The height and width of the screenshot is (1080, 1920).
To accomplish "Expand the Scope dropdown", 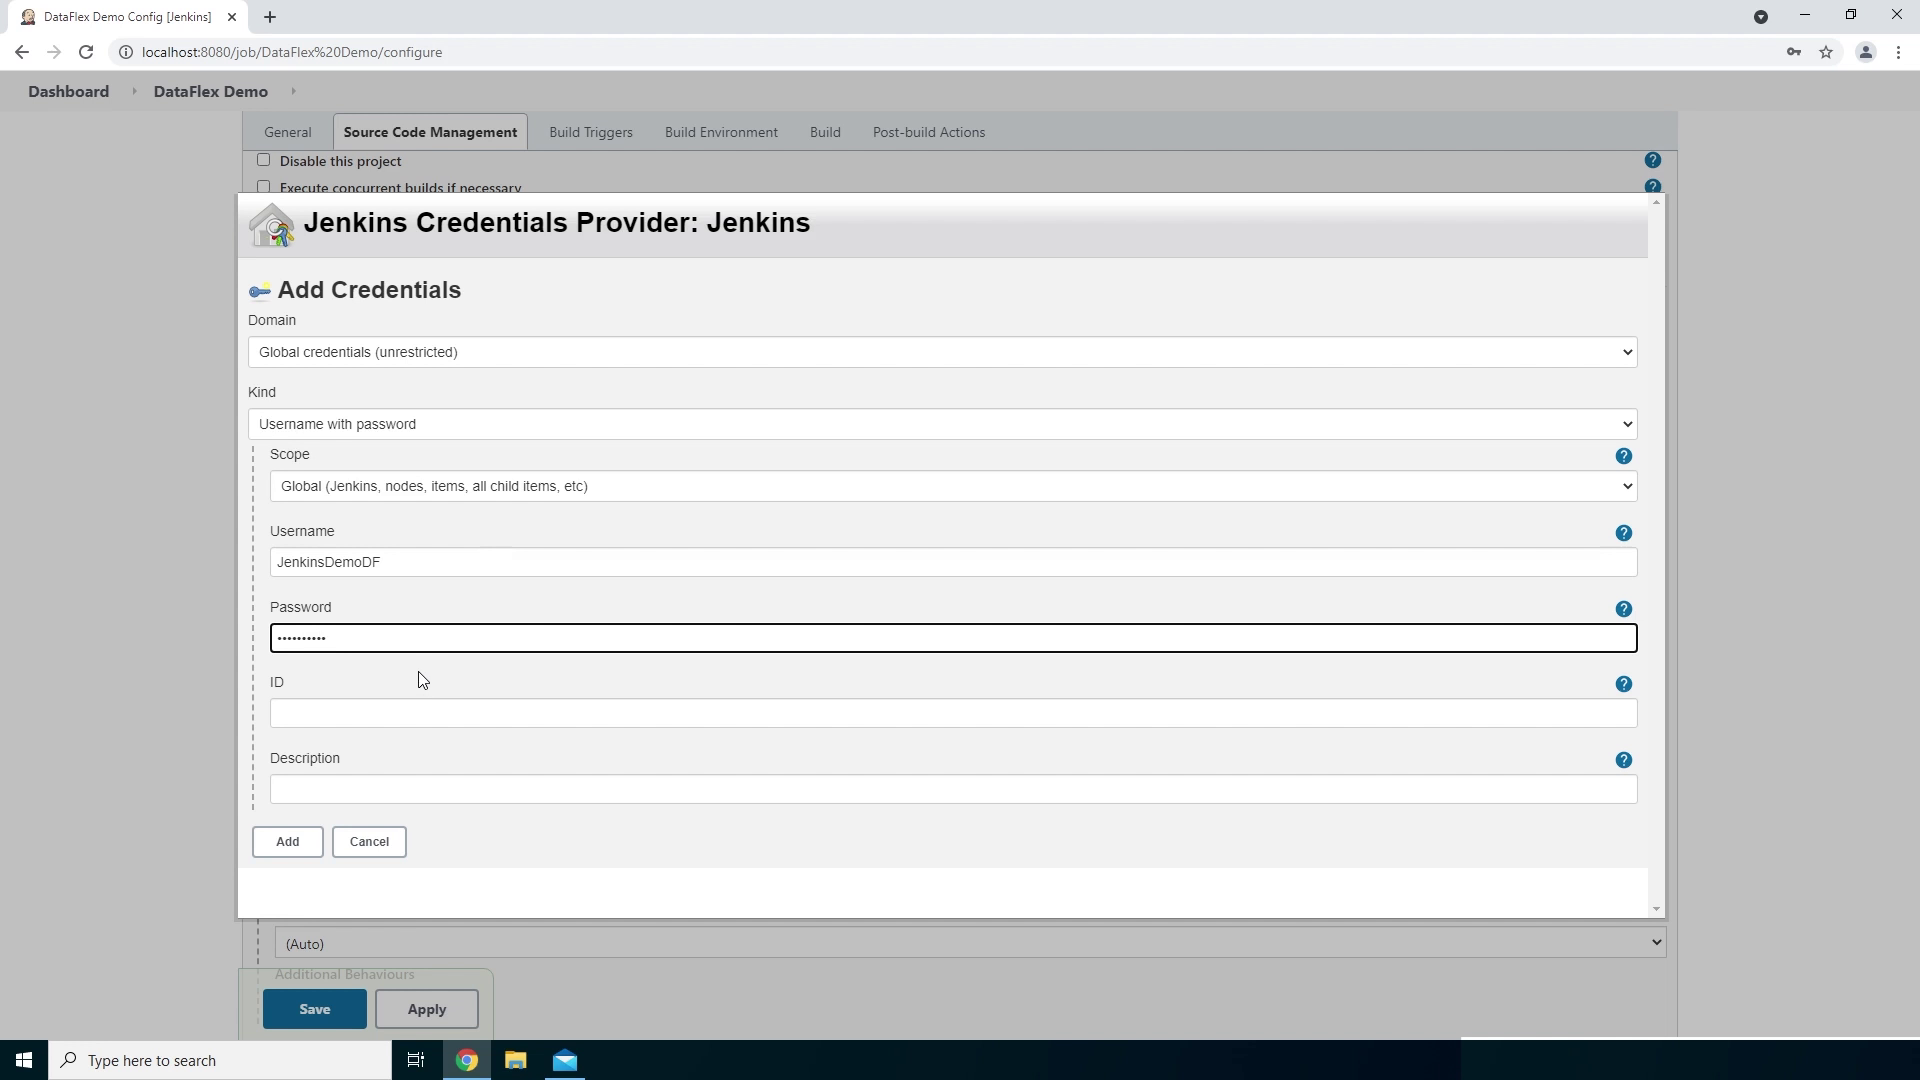I will click(952, 486).
